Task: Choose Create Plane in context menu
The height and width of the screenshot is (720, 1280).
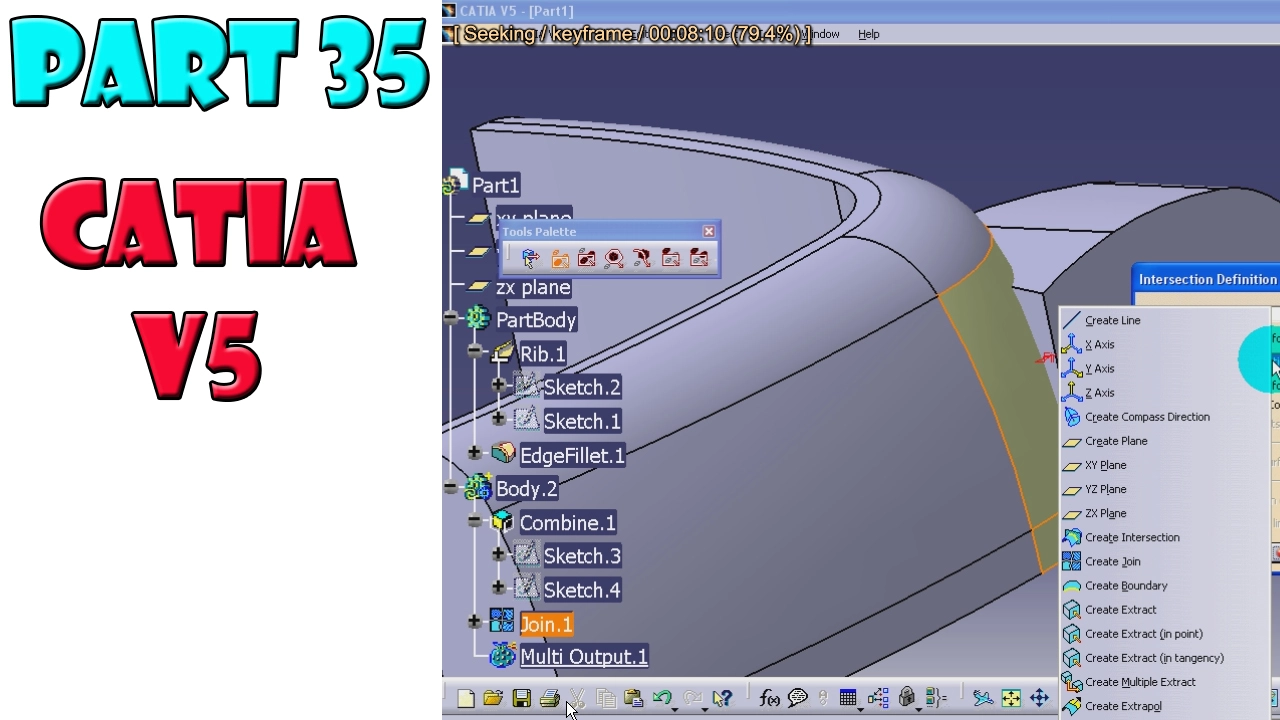Action: (1116, 441)
